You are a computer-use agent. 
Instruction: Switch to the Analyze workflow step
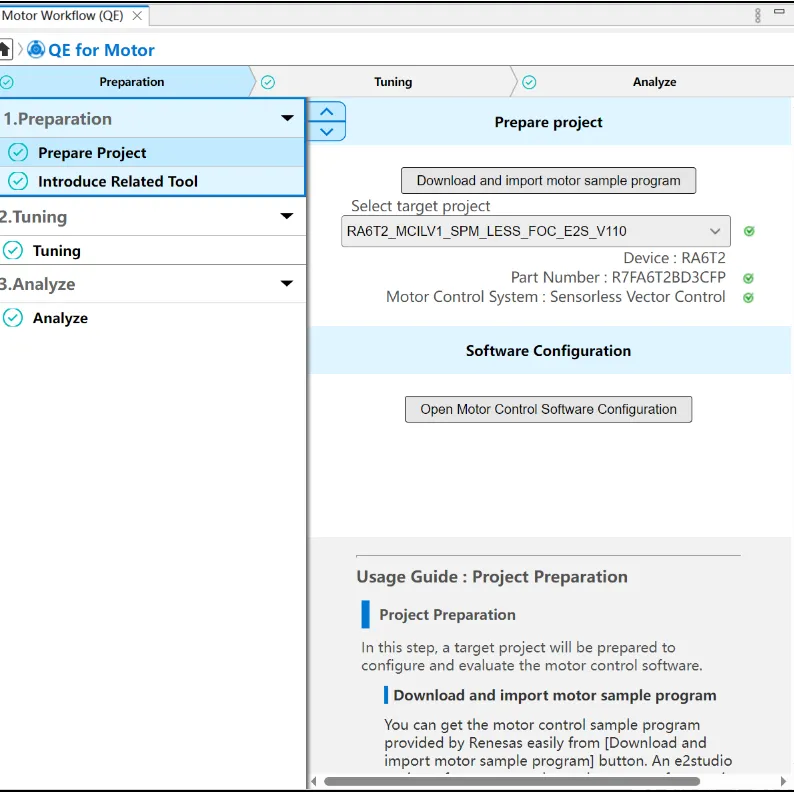654,82
